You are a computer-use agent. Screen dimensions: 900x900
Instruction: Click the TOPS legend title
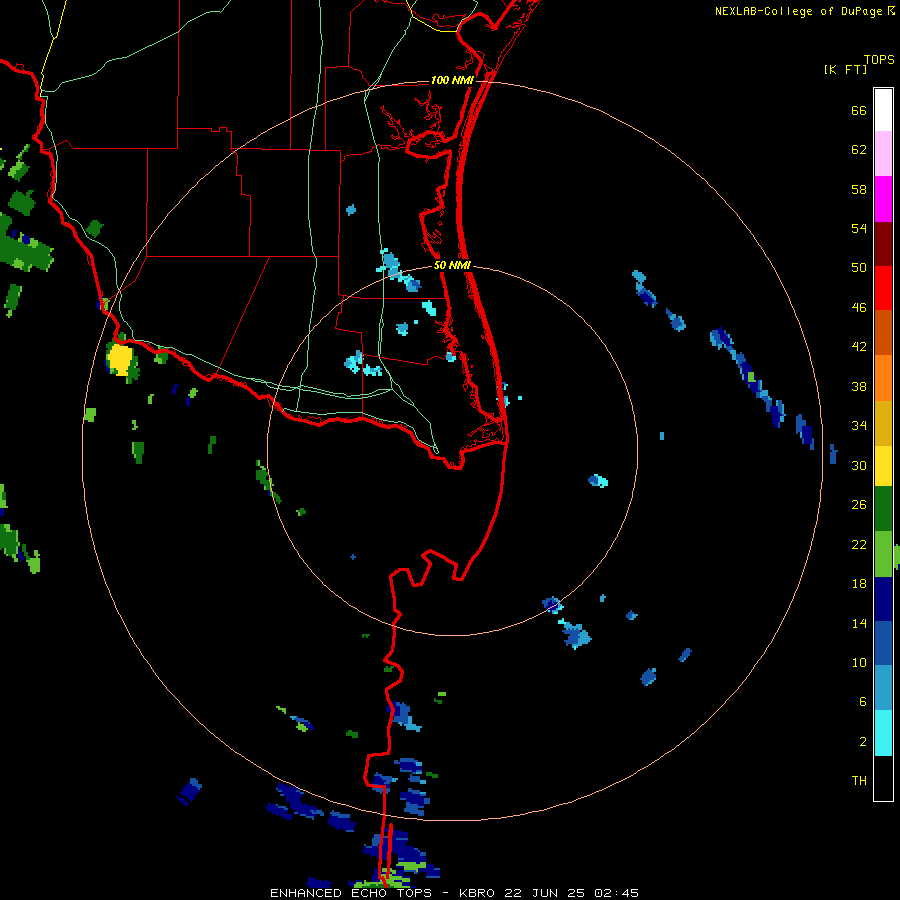(879, 60)
